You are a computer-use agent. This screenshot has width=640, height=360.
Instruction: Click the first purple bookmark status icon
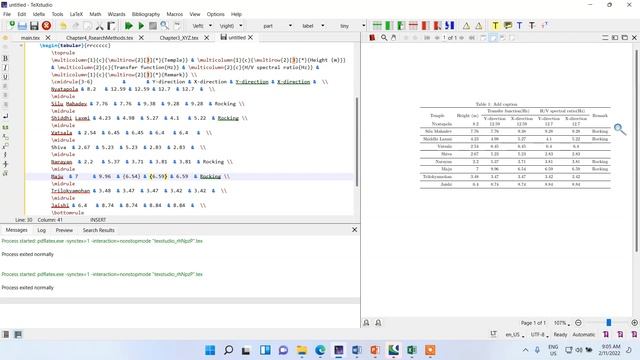(x=606, y=334)
